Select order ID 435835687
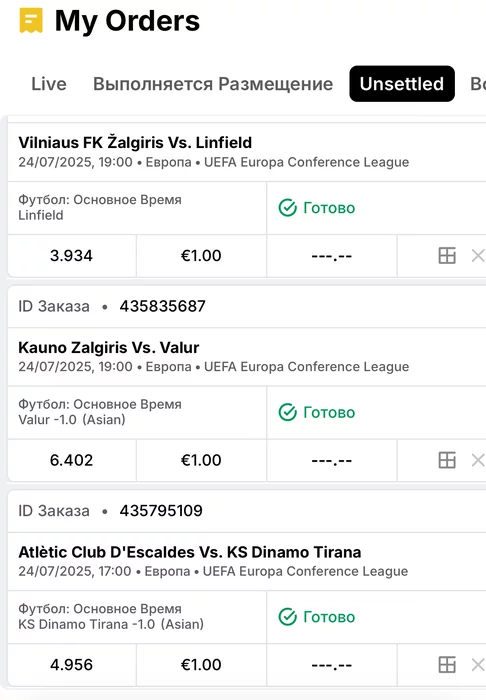This screenshot has height=700, width=486. pos(162,306)
